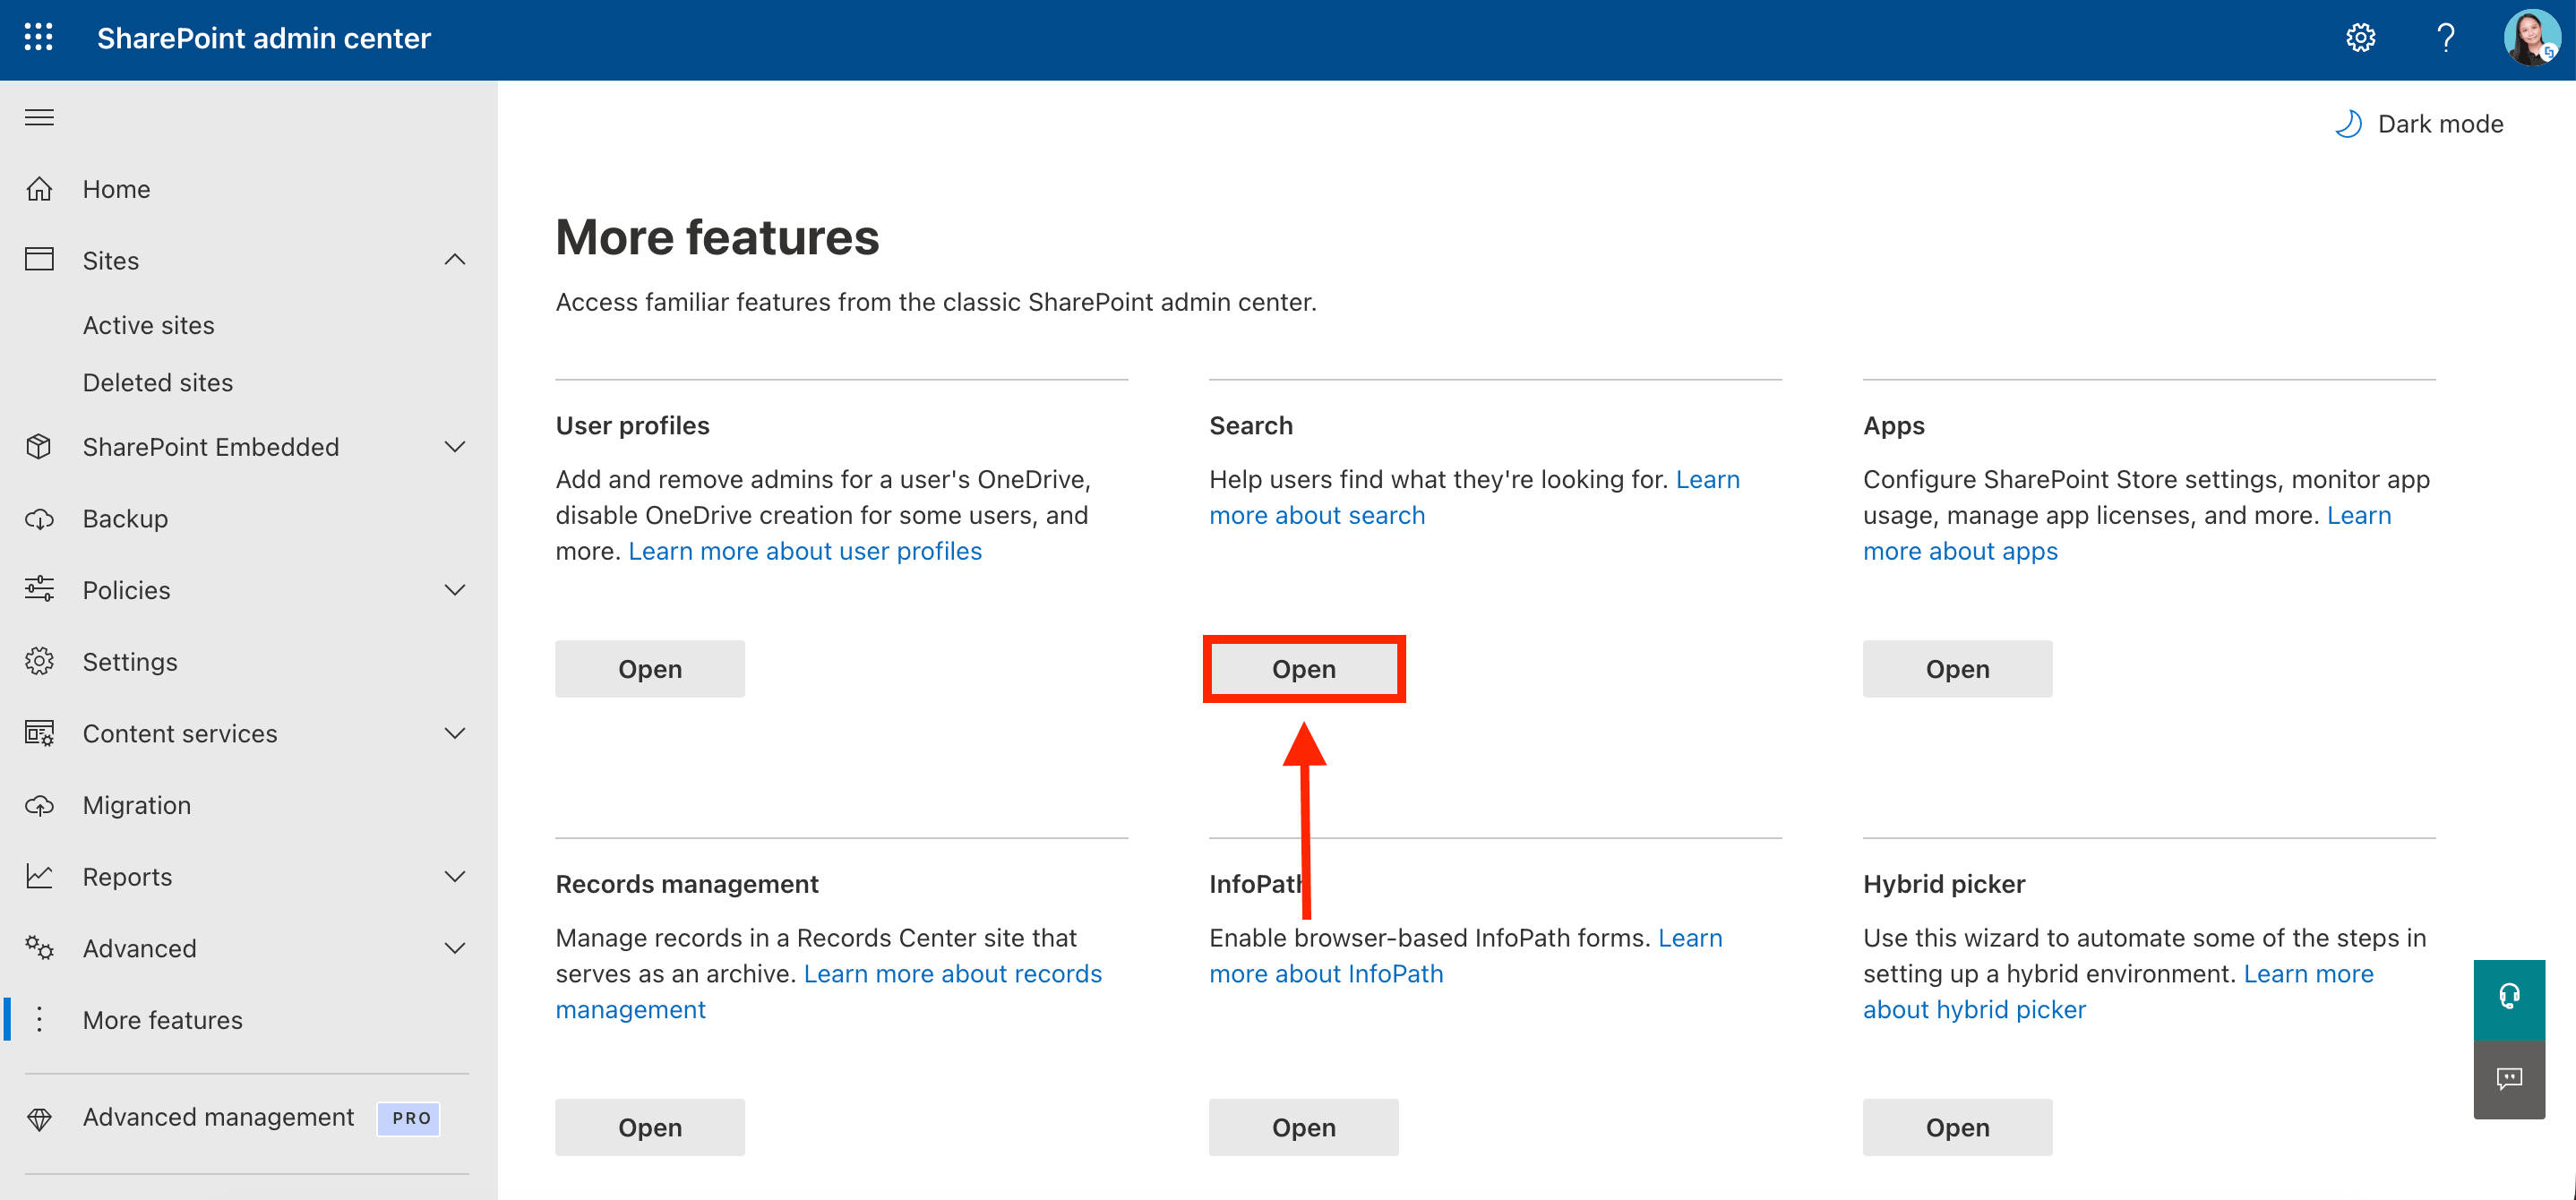Viewport: 2576px width, 1200px height.
Task: Collapse the Sites section chevron
Action: [455, 260]
